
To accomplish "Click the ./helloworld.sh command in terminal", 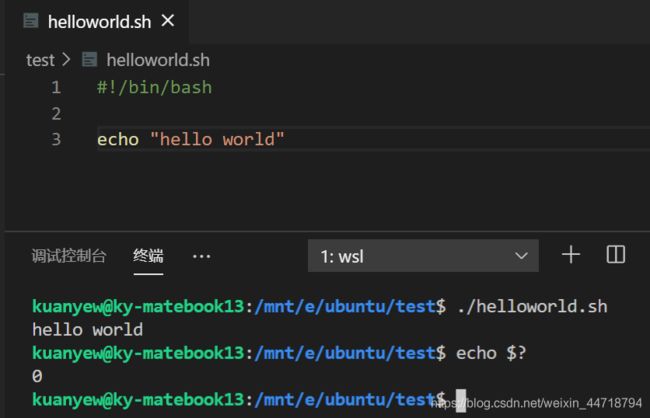I will point(532,306).
